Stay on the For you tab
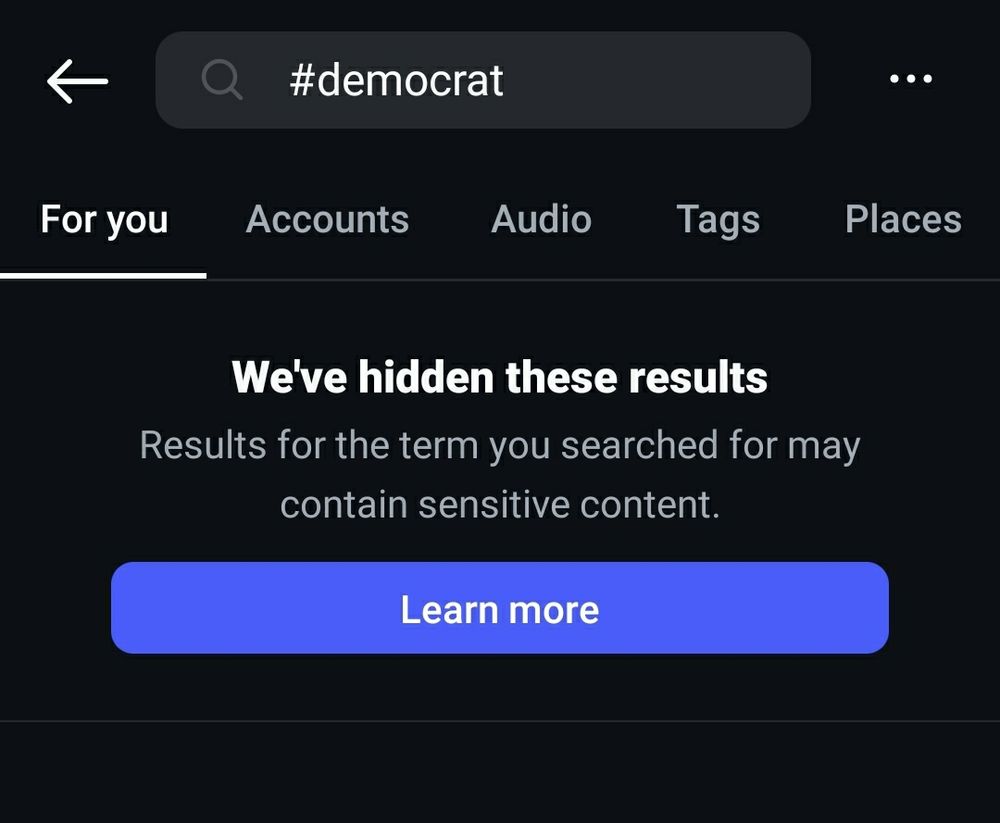 tap(103, 219)
